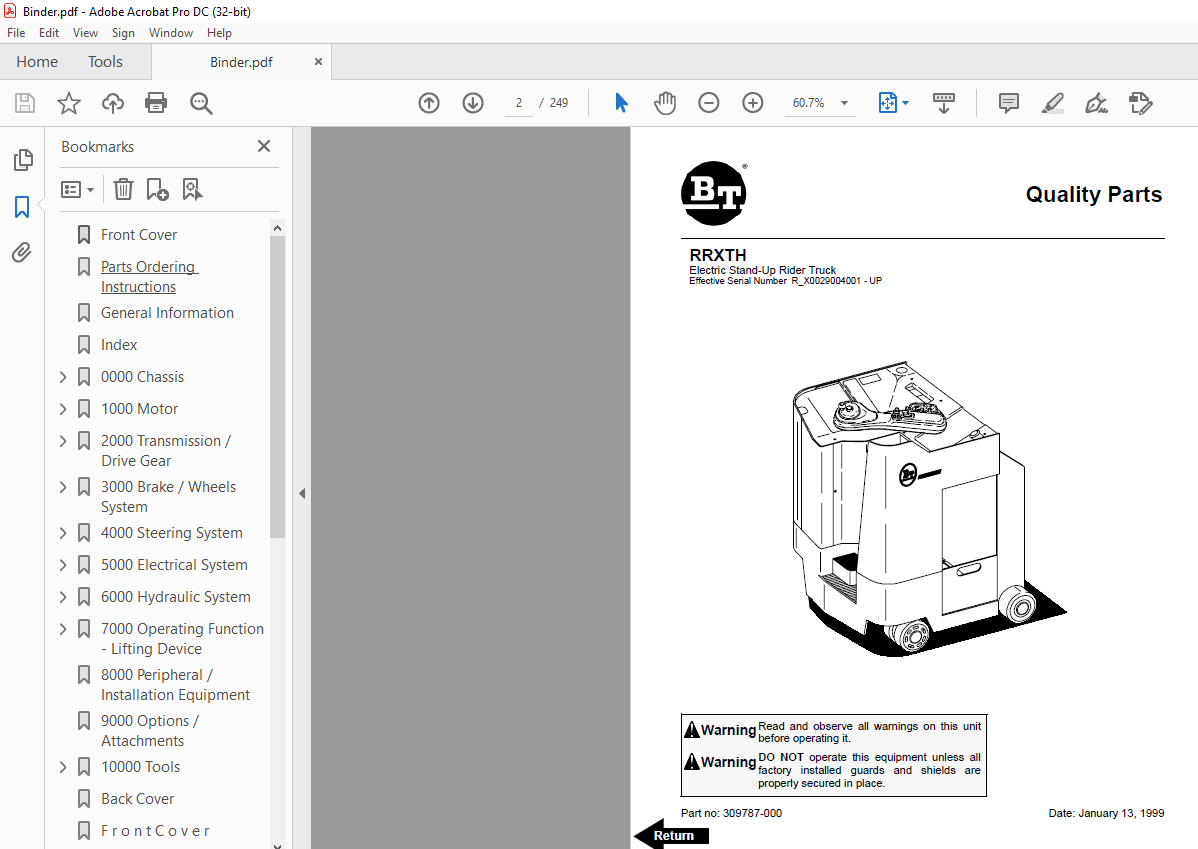Upload file to cloud icon
Image resolution: width=1198 pixels, height=849 pixels.
pos(113,103)
